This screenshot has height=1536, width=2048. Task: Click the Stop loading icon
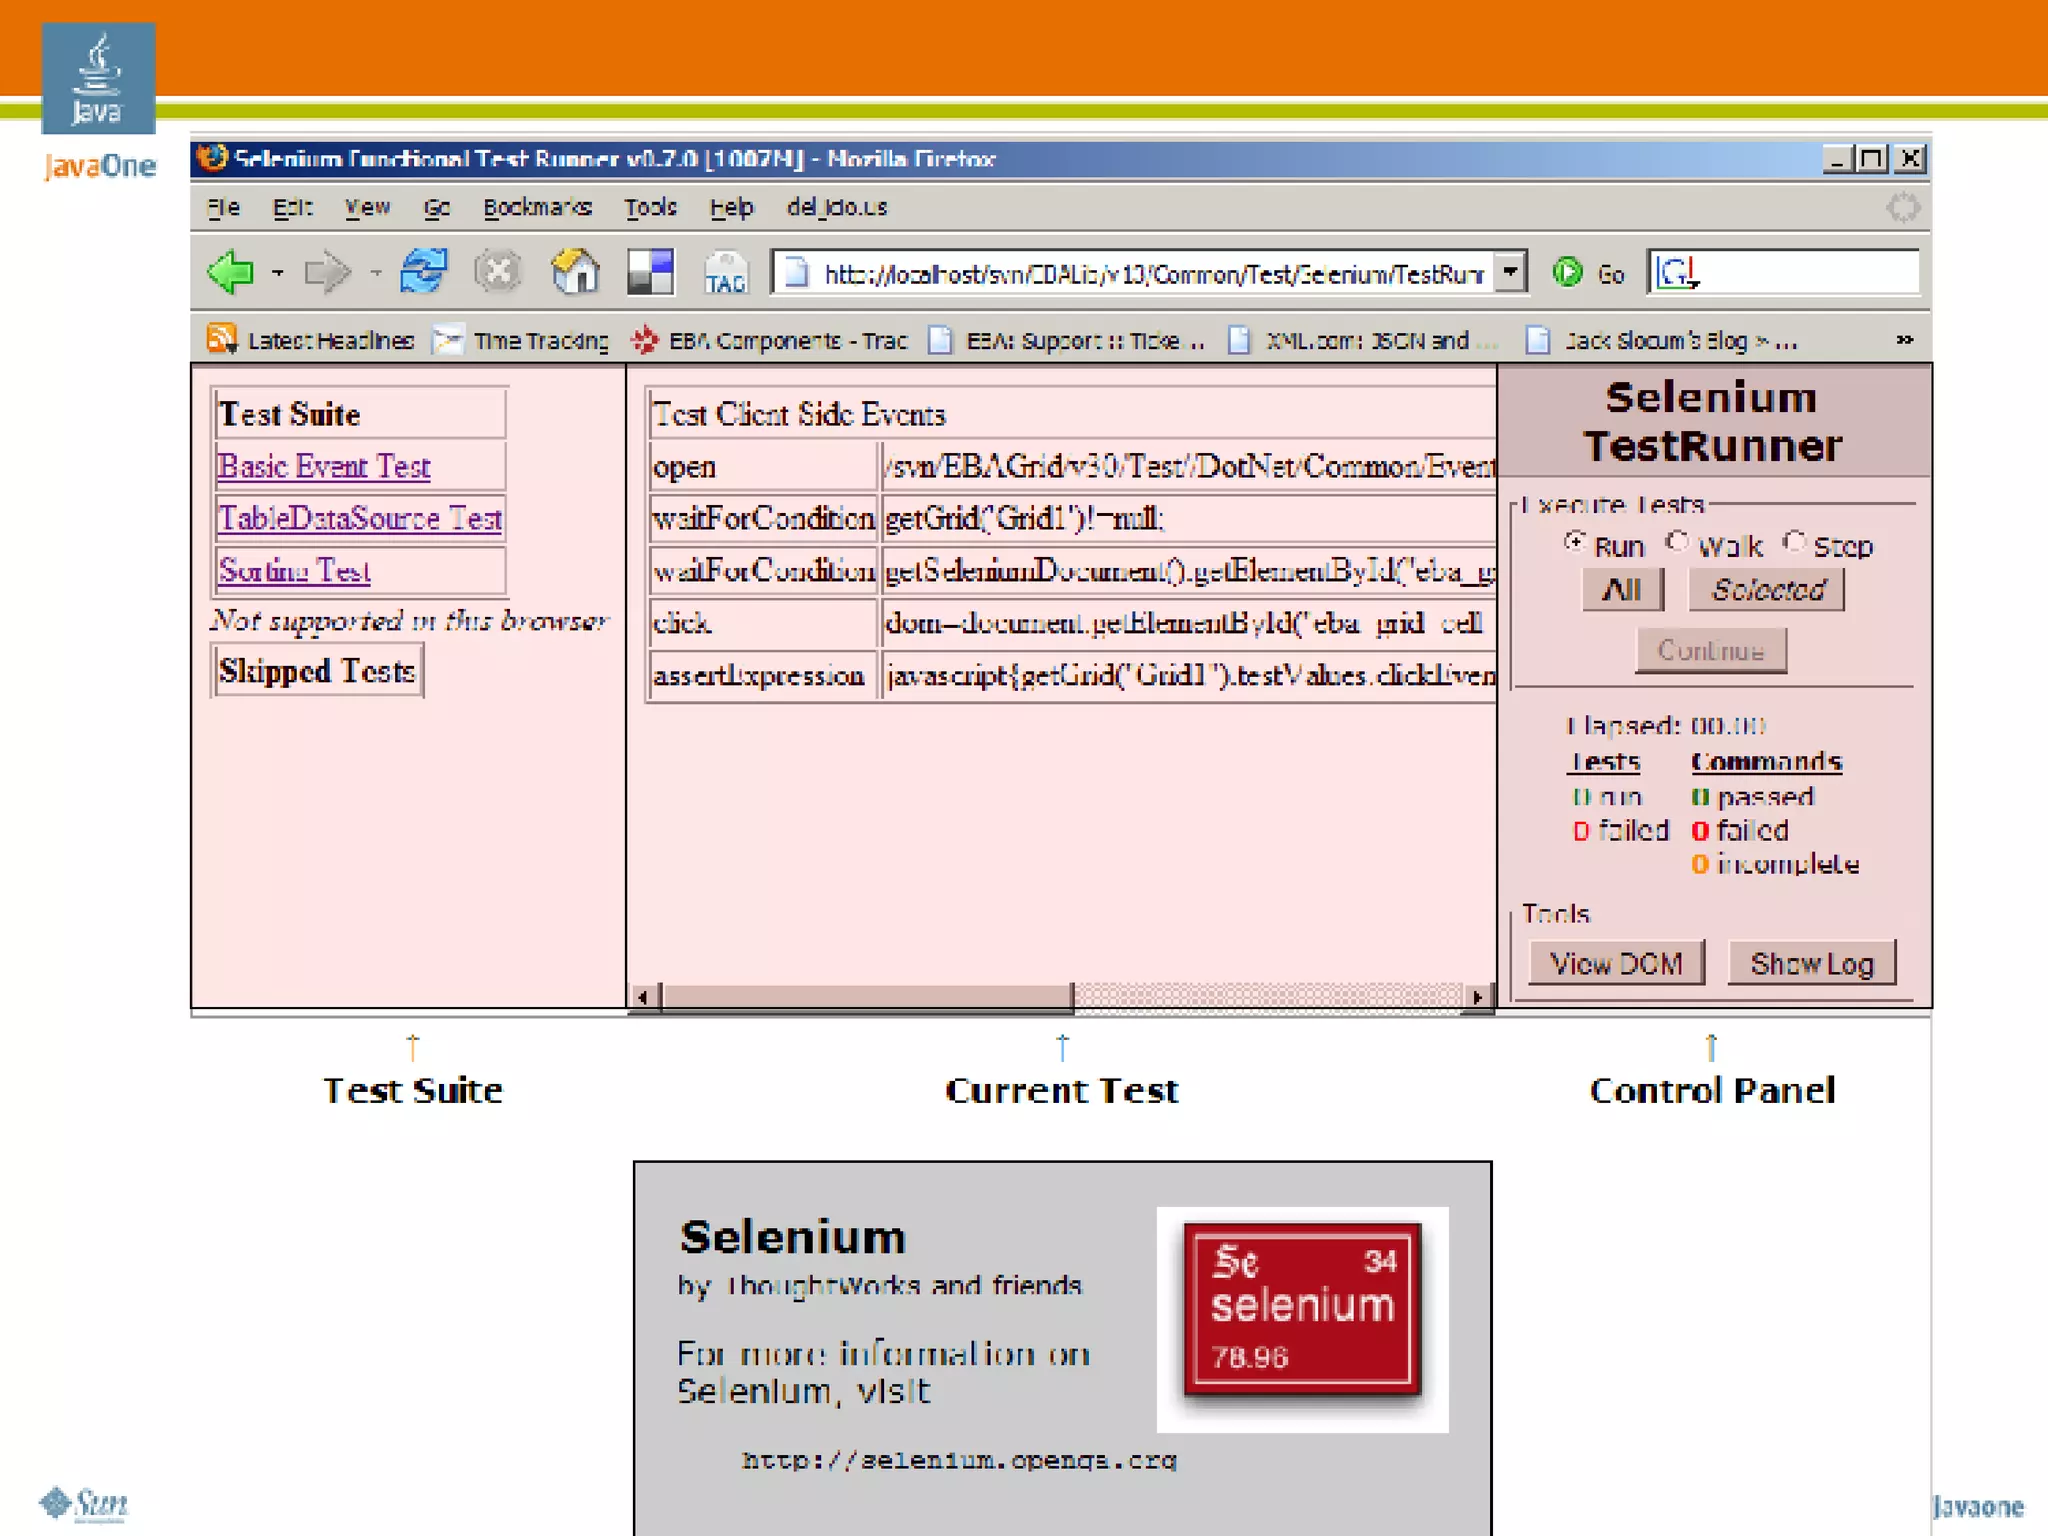(x=498, y=272)
